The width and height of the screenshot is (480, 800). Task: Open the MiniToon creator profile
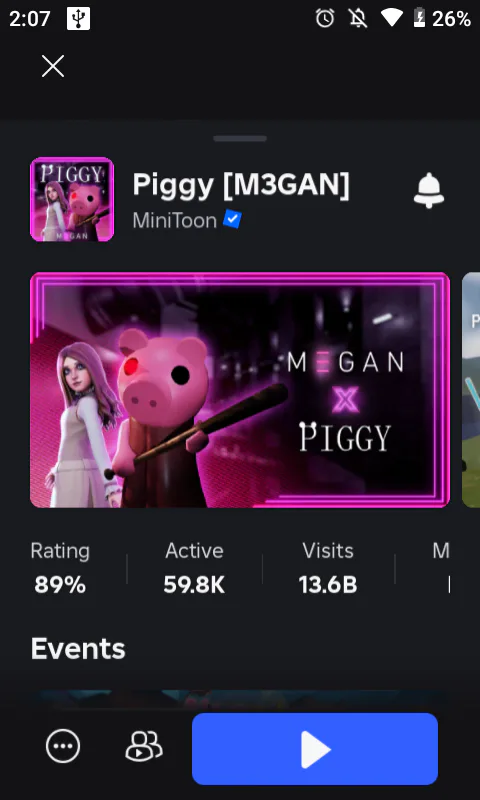click(174, 220)
